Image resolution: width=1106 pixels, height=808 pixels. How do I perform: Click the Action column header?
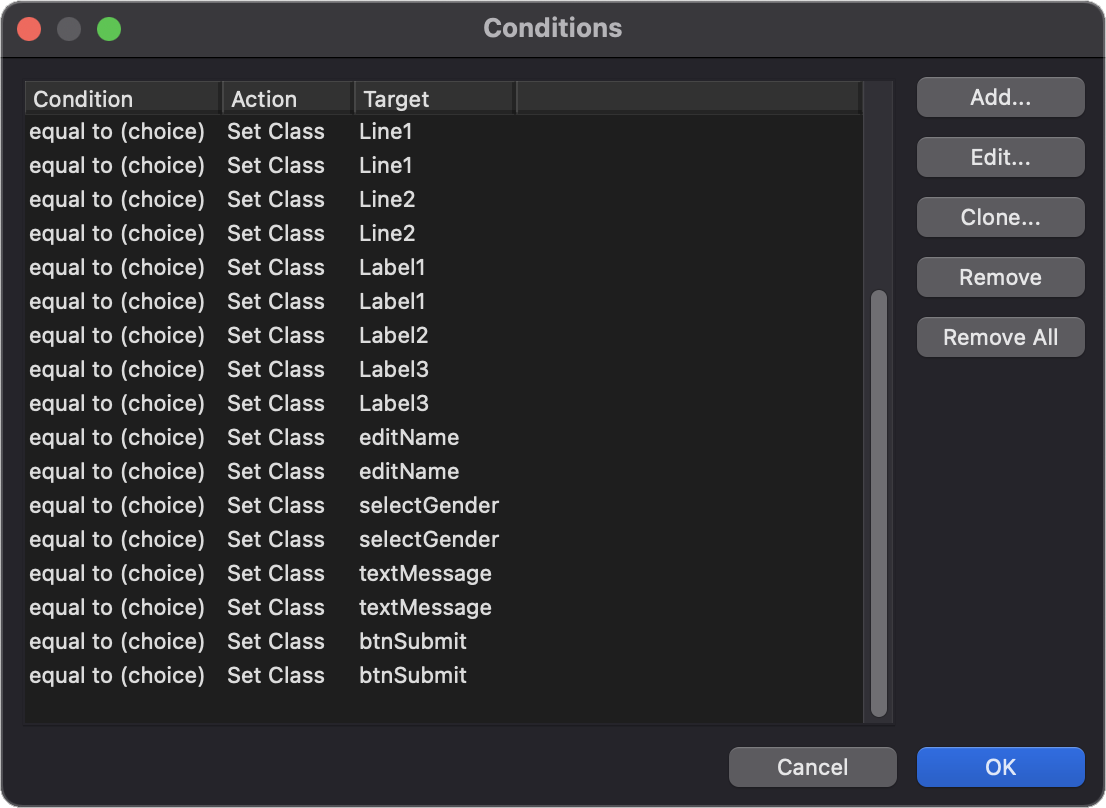click(x=287, y=99)
